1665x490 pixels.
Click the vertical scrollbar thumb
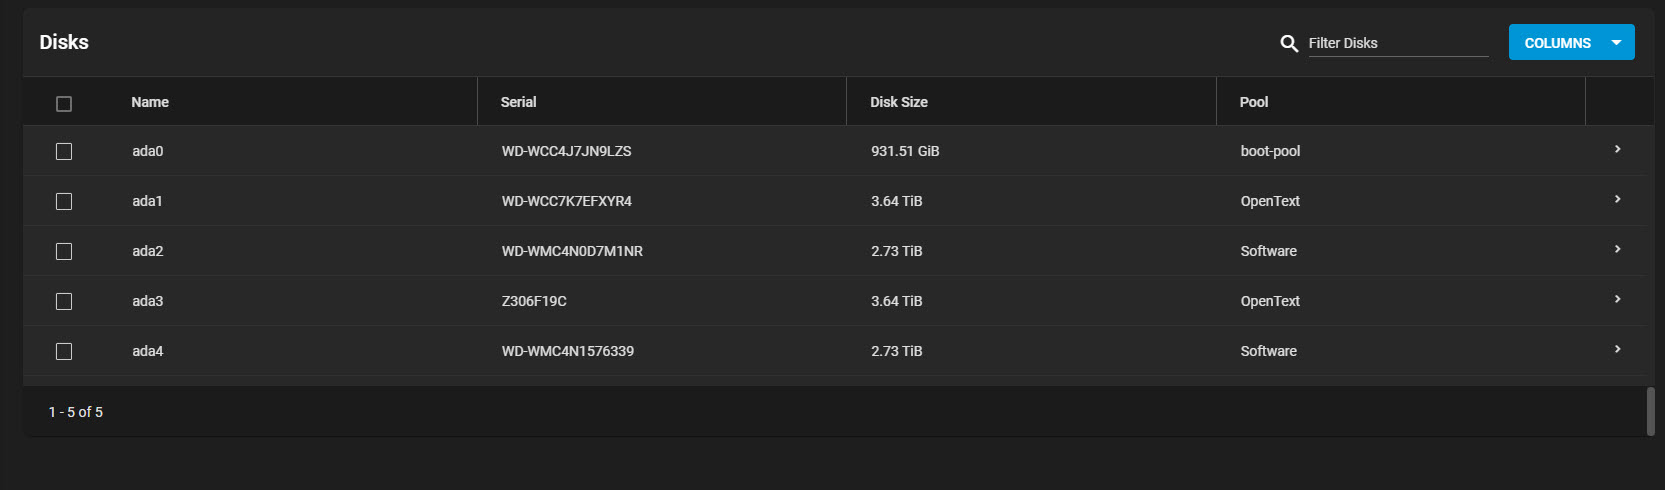pos(1650,411)
